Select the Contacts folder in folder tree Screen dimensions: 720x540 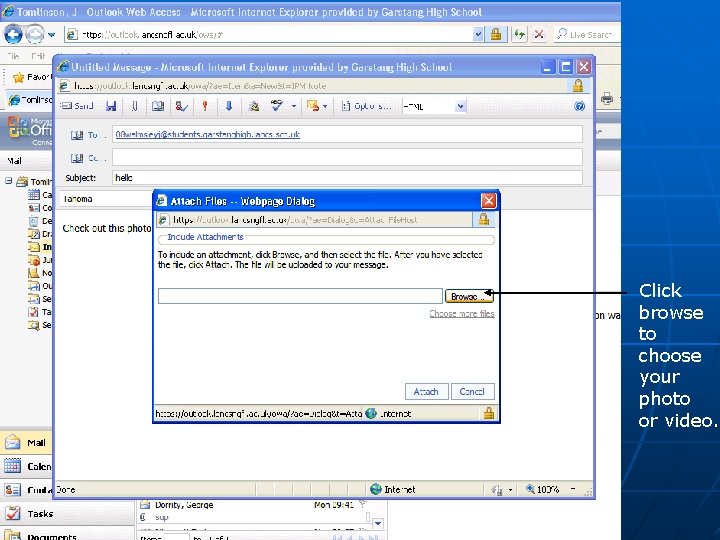tap(39, 208)
